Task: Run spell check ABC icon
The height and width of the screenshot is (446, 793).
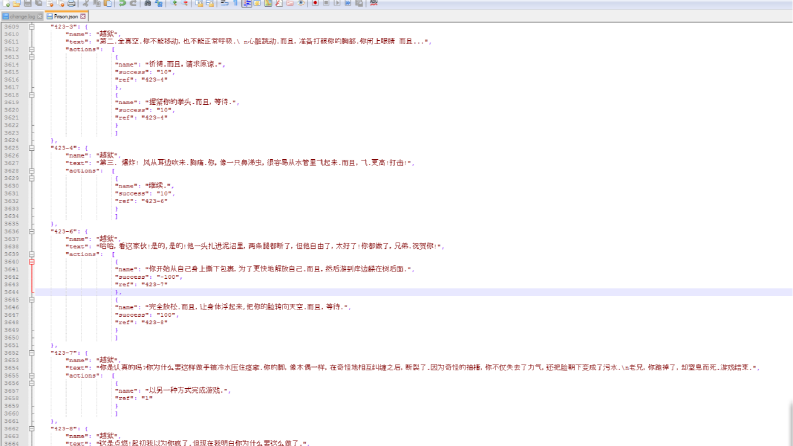Action: [374, 3]
